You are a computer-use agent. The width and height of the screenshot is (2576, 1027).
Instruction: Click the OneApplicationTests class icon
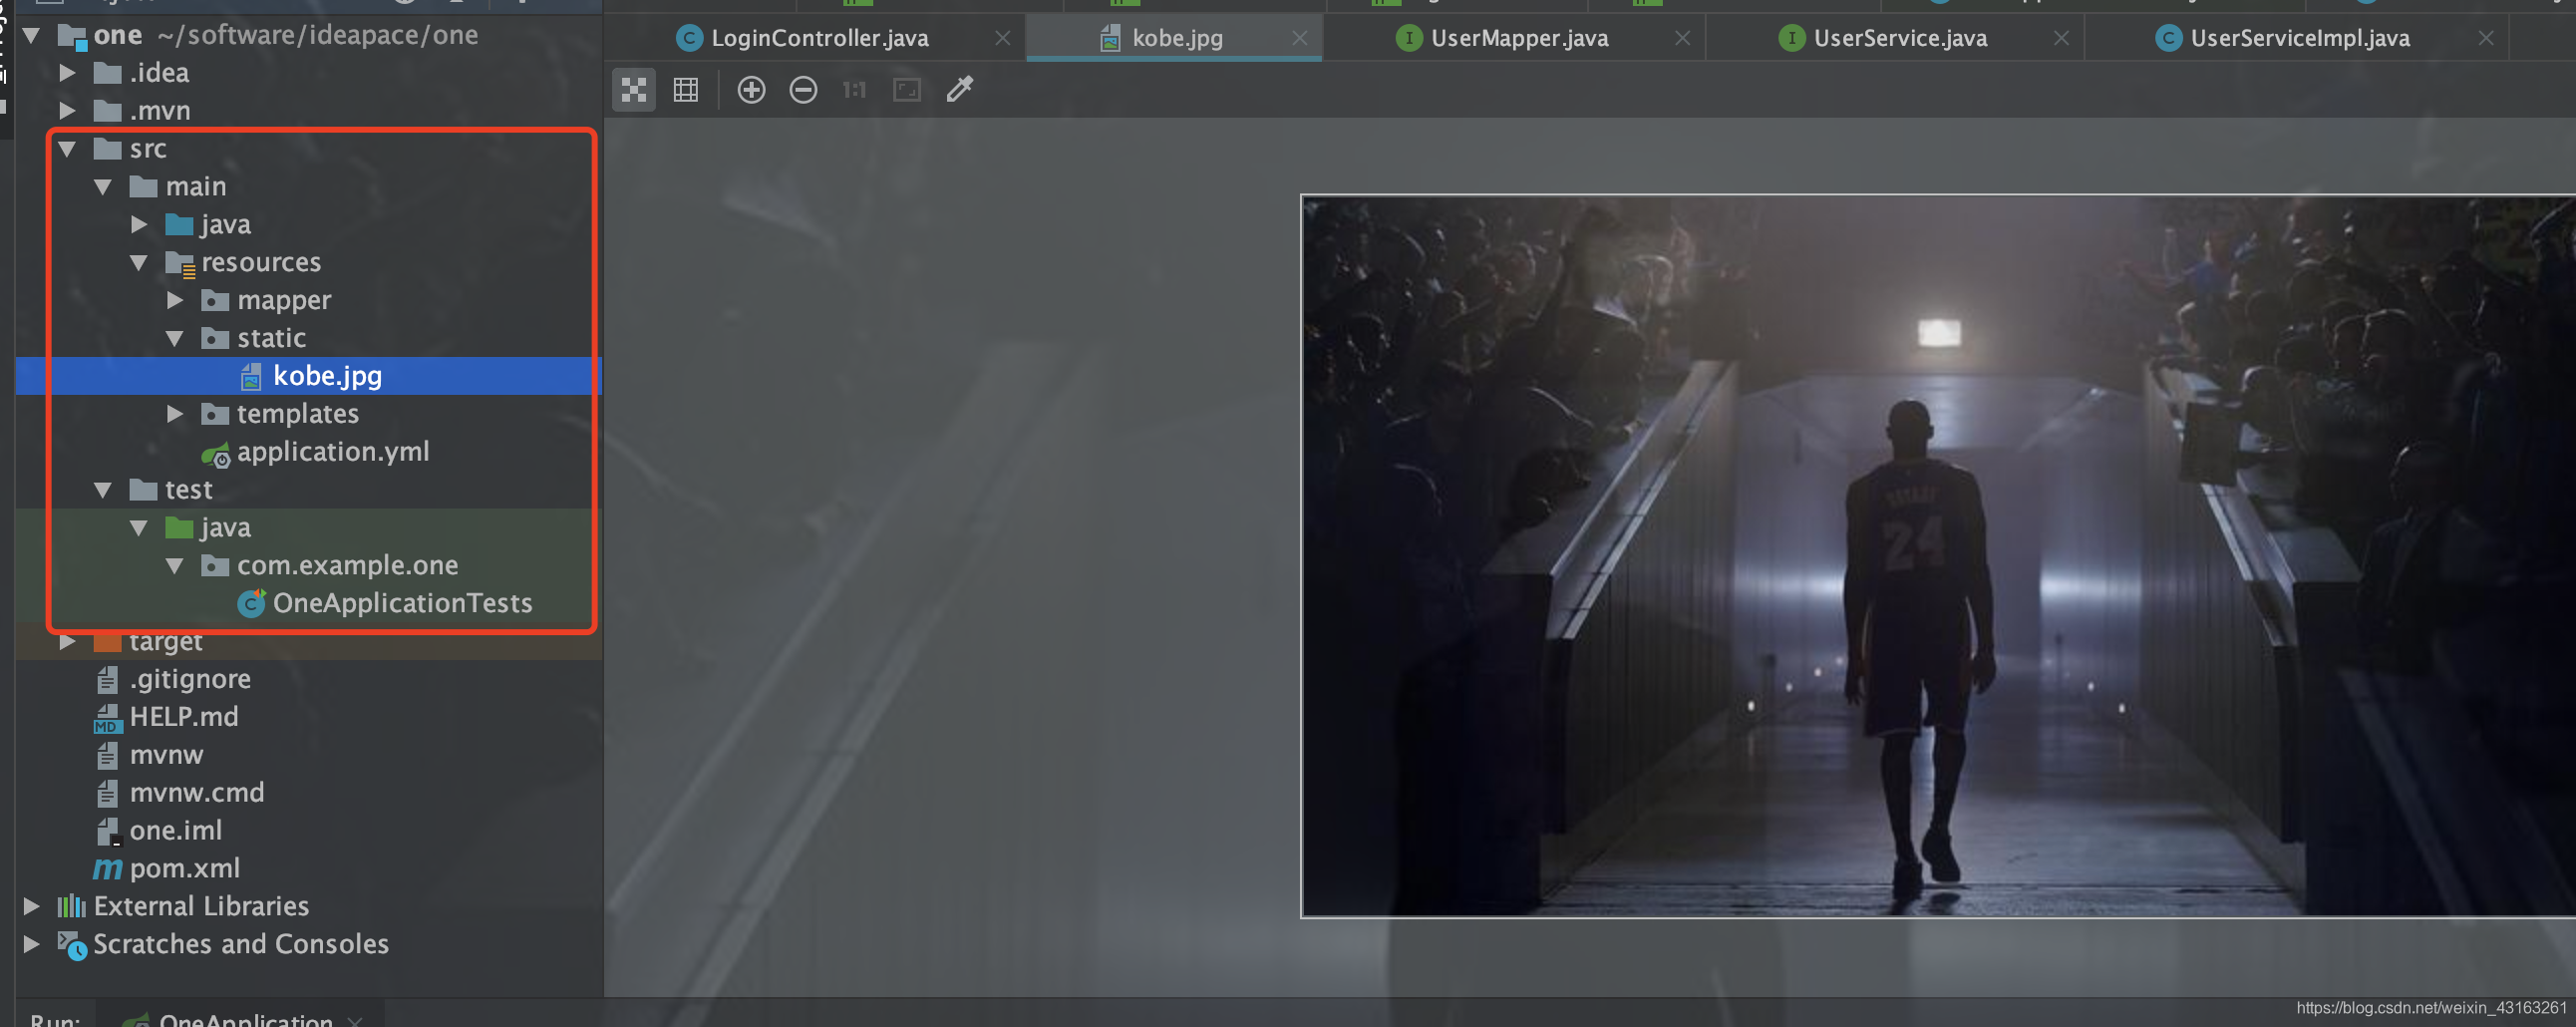click(x=251, y=603)
